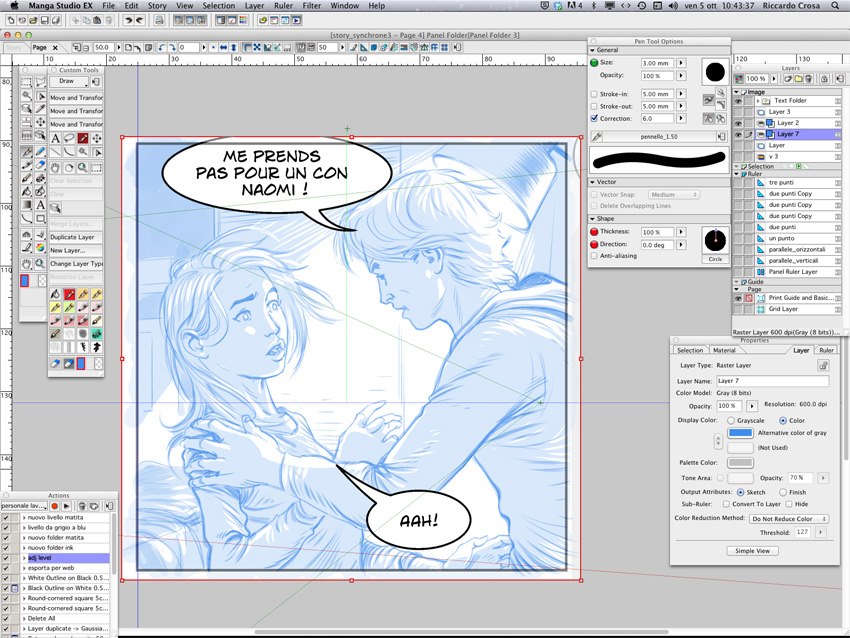
Task: Click the play action button in Actions panel
Action: point(67,506)
